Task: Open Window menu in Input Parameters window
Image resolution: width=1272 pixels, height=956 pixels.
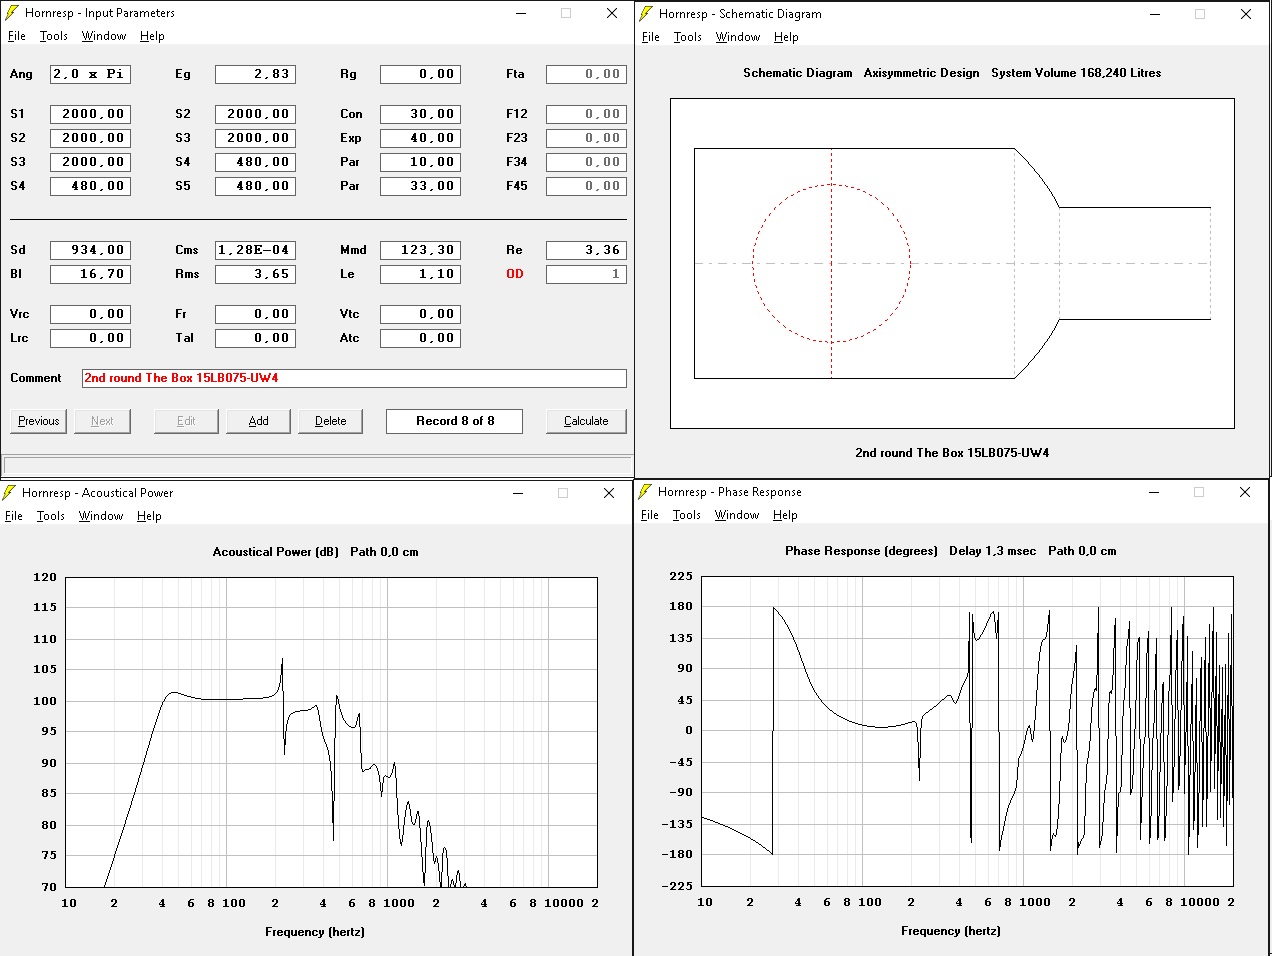Action: coord(104,36)
